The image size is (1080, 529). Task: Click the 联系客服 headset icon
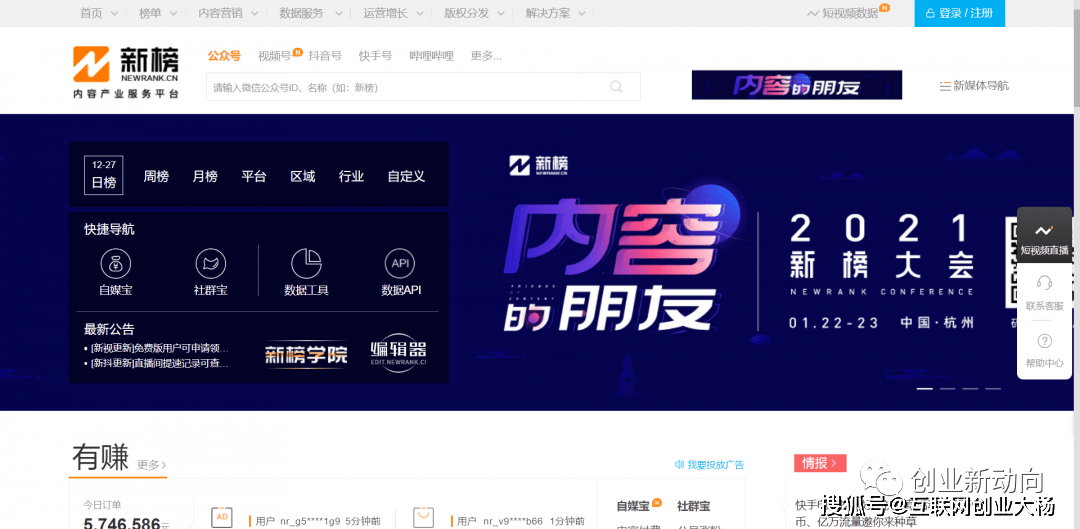pos(1044,283)
